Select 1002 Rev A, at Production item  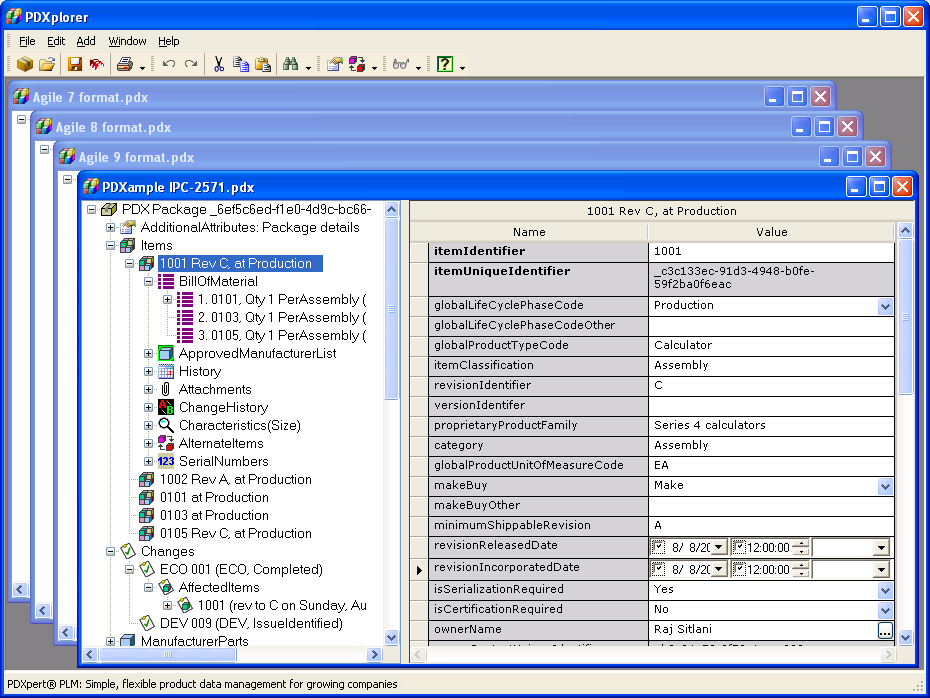coord(235,479)
